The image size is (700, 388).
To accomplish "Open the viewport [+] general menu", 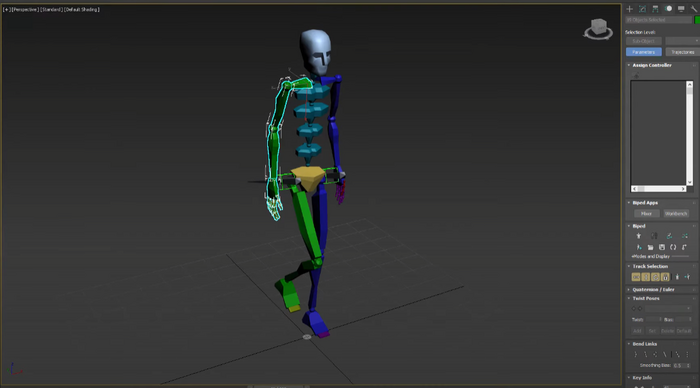I will coord(6,9).
